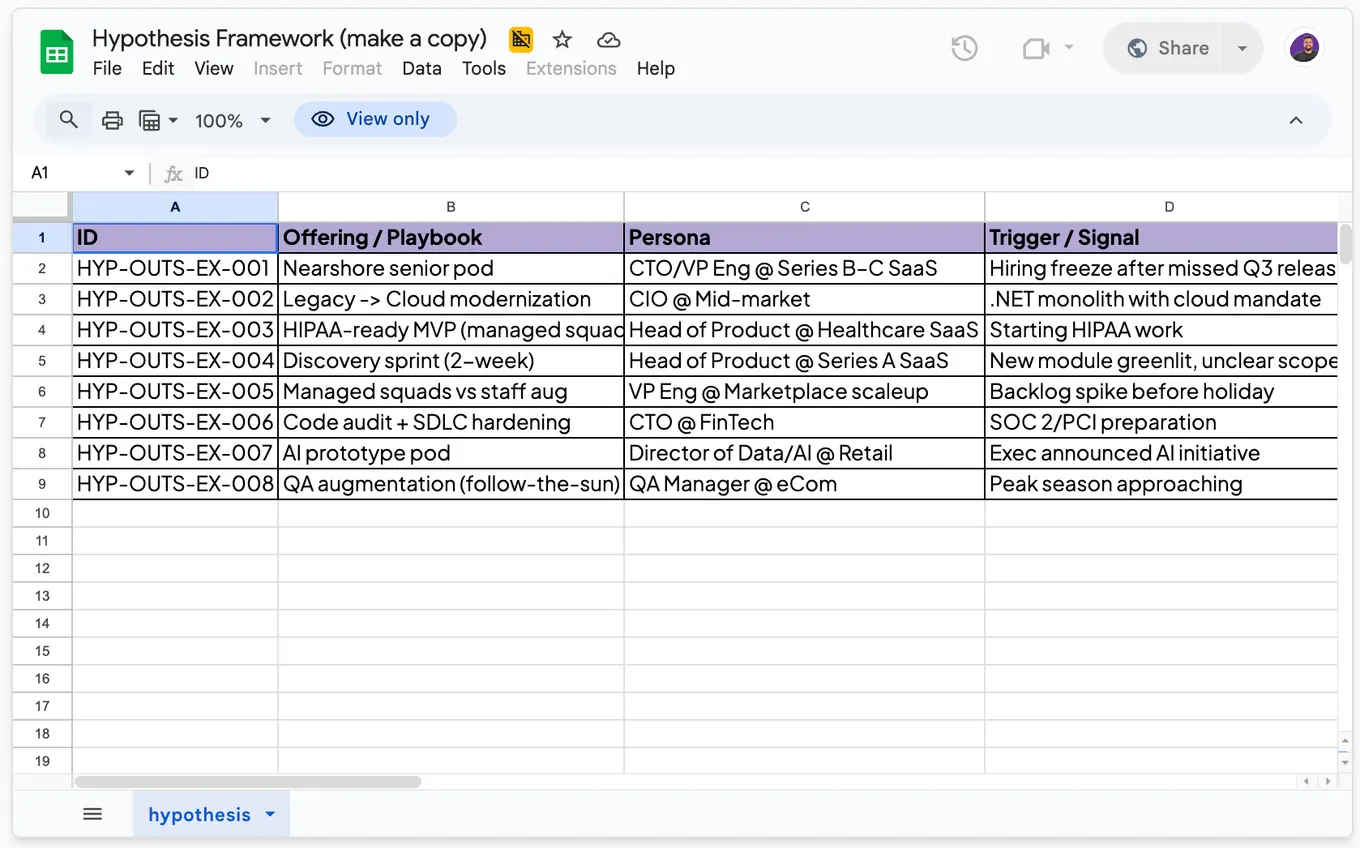This screenshot has height=848, width=1360.
Task: Open the Help menu
Action: pyautogui.click(x=656, y=68)
